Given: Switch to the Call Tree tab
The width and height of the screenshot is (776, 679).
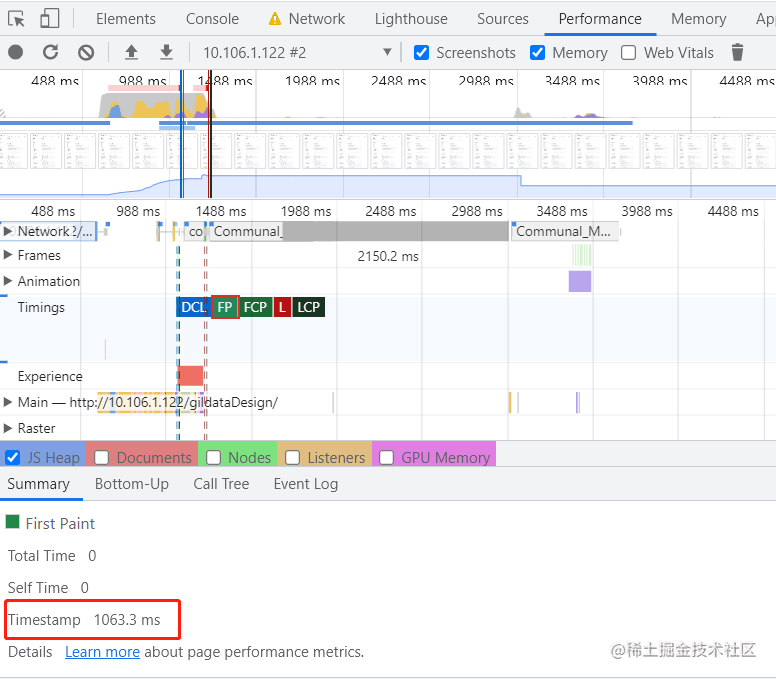Looking at the screenshot, I should pos(221,484).
